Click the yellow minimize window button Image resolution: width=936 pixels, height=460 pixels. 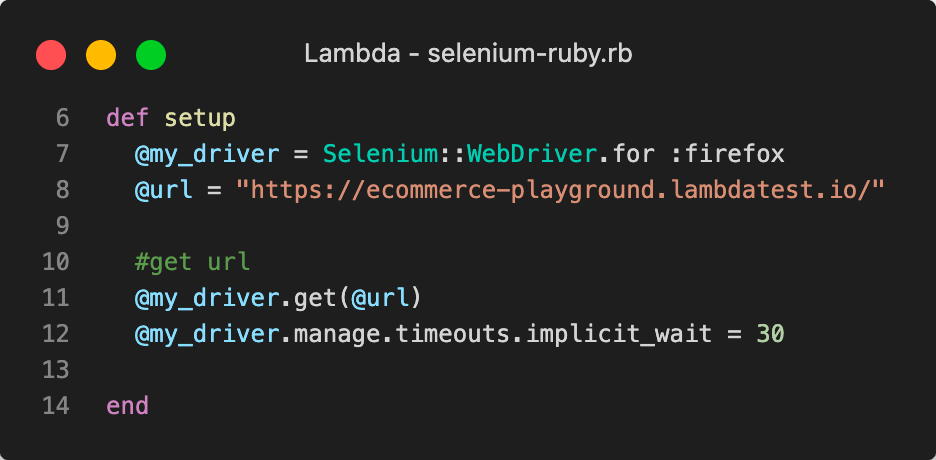[x=101, y=54]
